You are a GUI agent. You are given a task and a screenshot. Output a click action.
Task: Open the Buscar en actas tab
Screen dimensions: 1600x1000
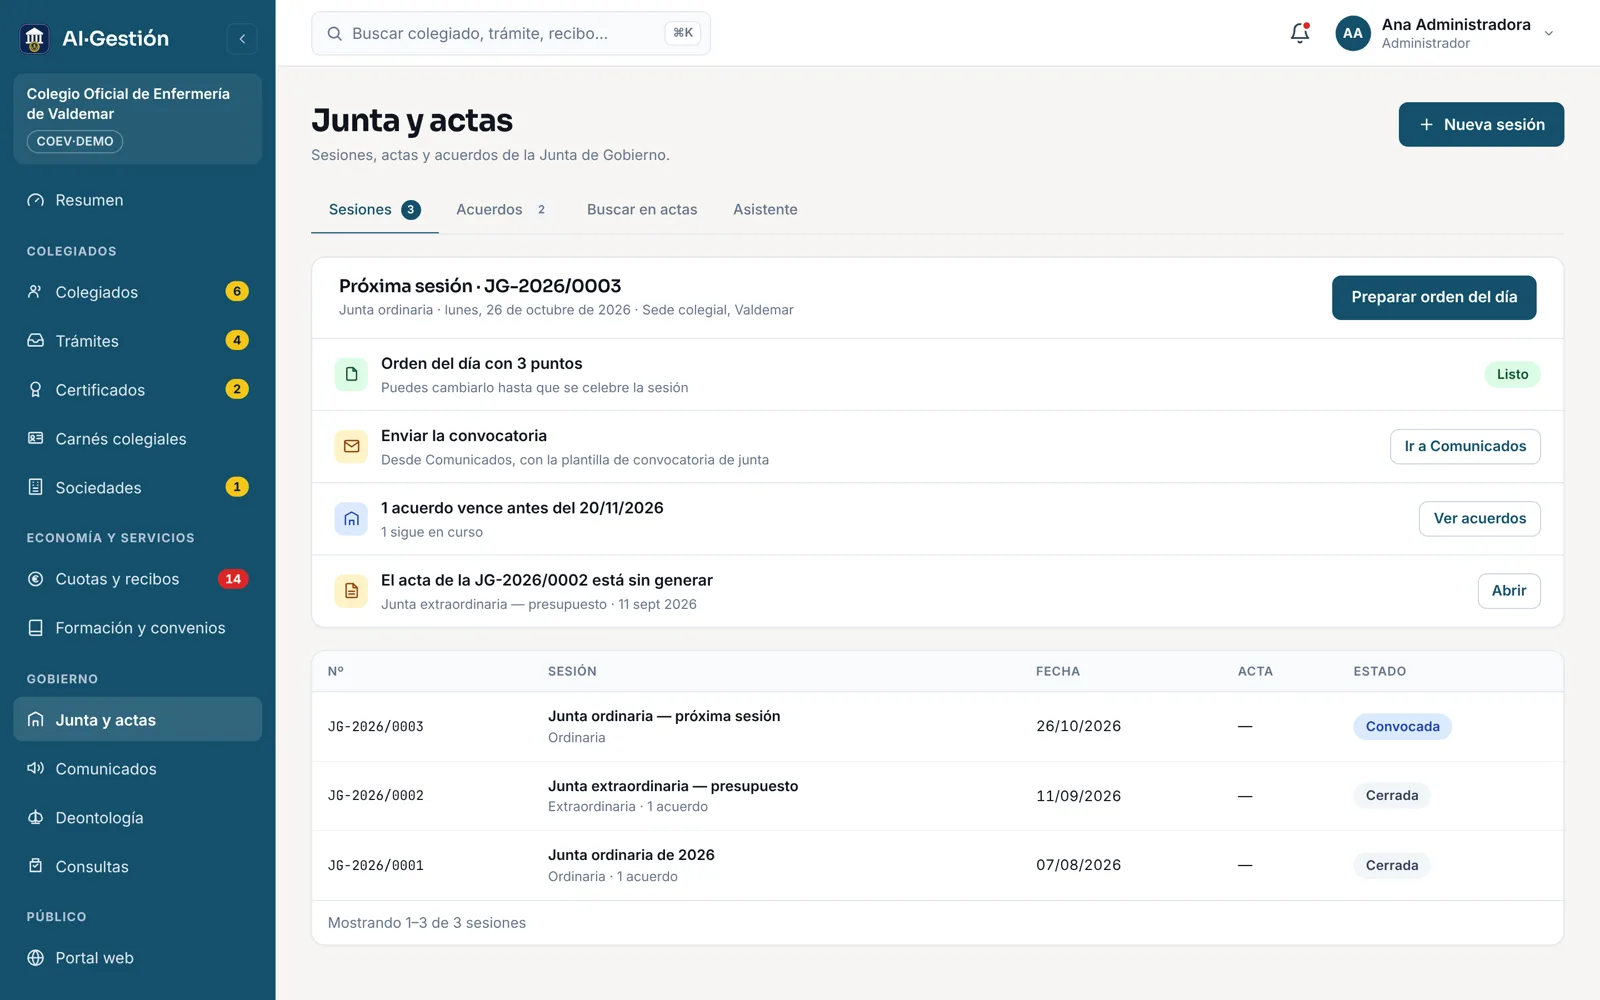tap(642, 210)
